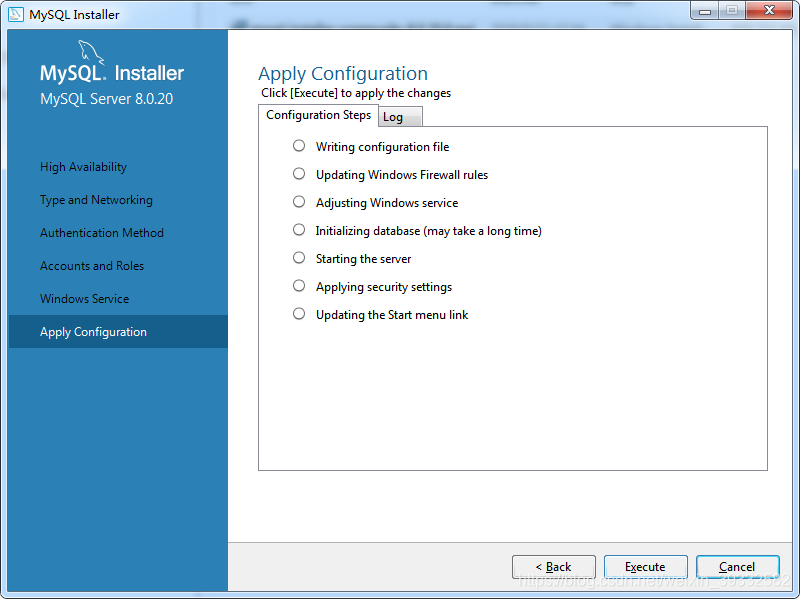Screen dimensions: 800x599
Task: Select the Updating Windows Firewall rules indicator
Action: 299,174
